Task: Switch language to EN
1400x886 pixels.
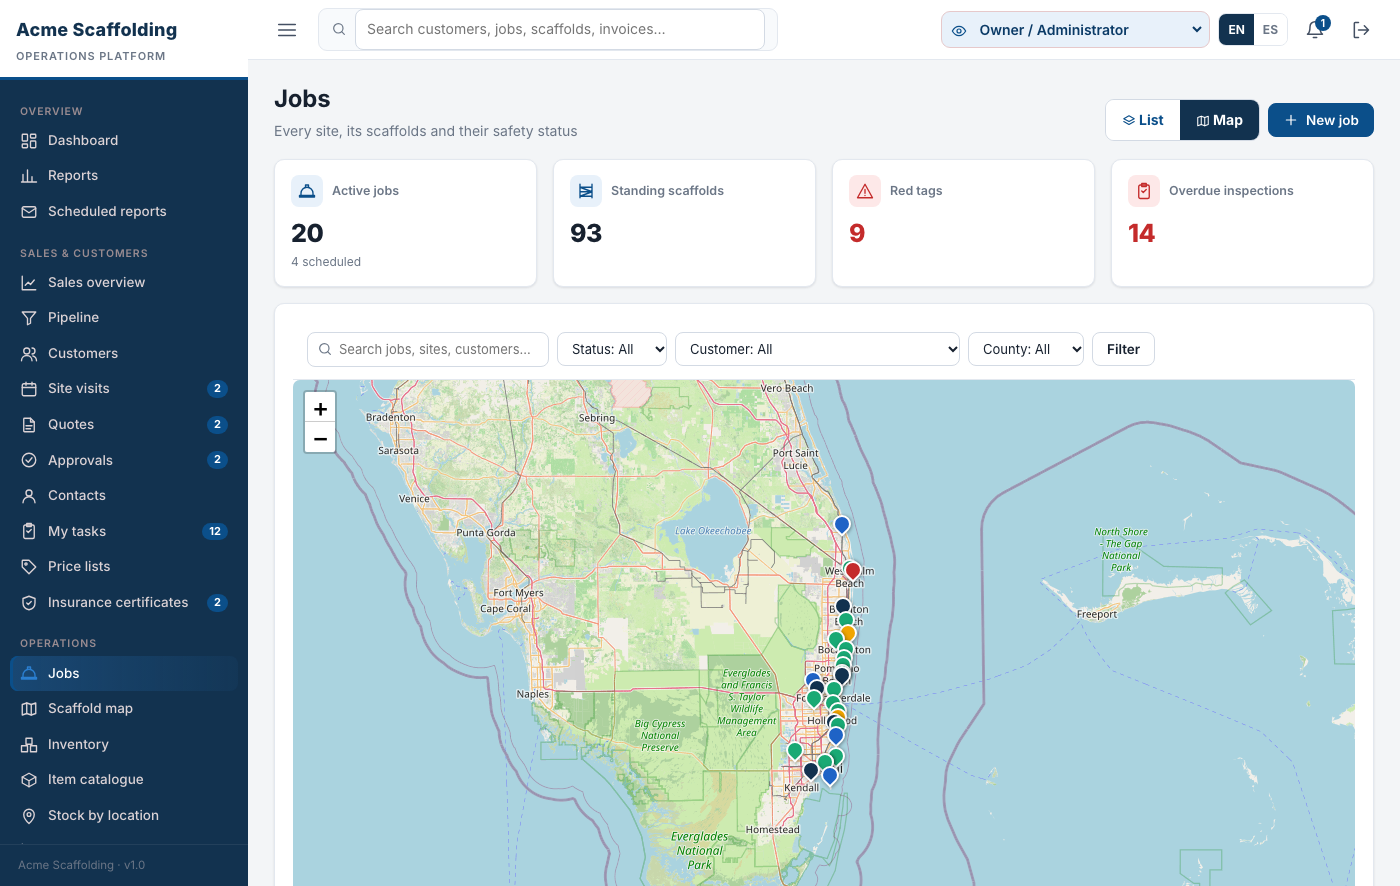Action: point(1237,30)
